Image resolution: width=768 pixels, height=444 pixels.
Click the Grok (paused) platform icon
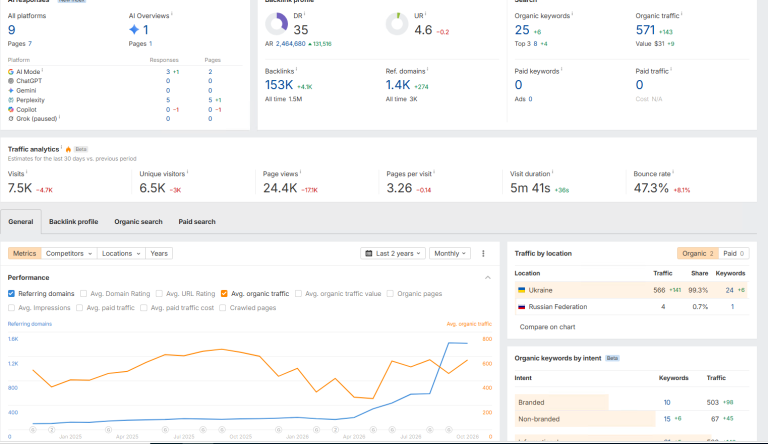click(11, 119)
